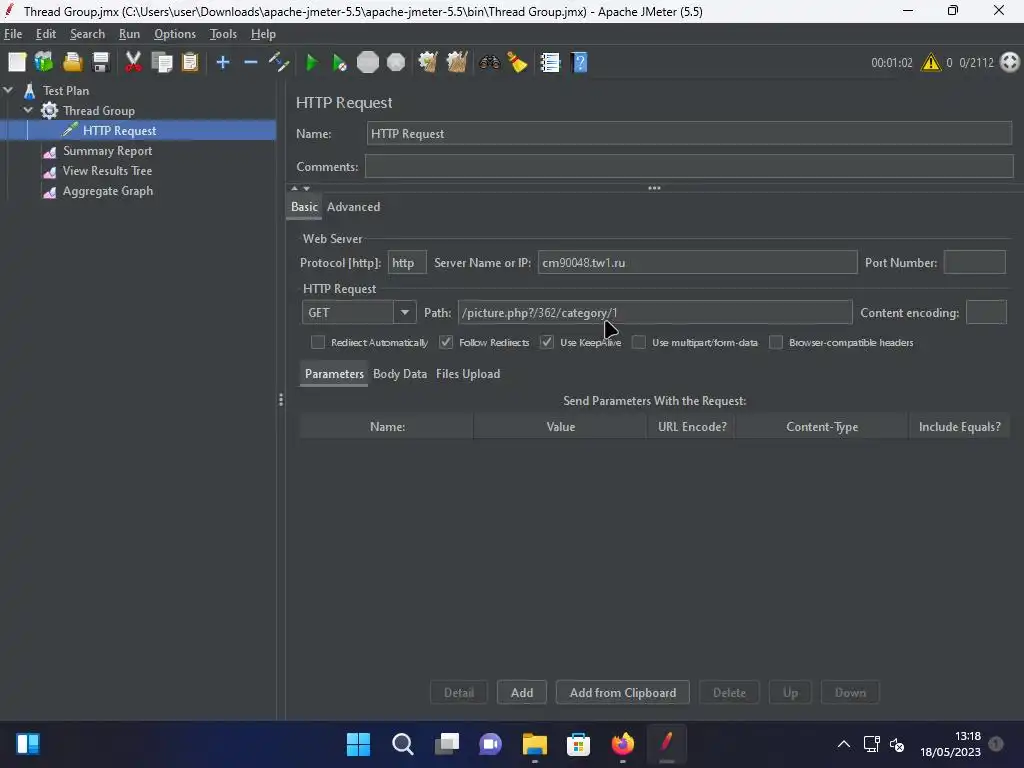Click the Add parameter button
The width and height of the screenshot is (1024, 768).
point(522,692)
